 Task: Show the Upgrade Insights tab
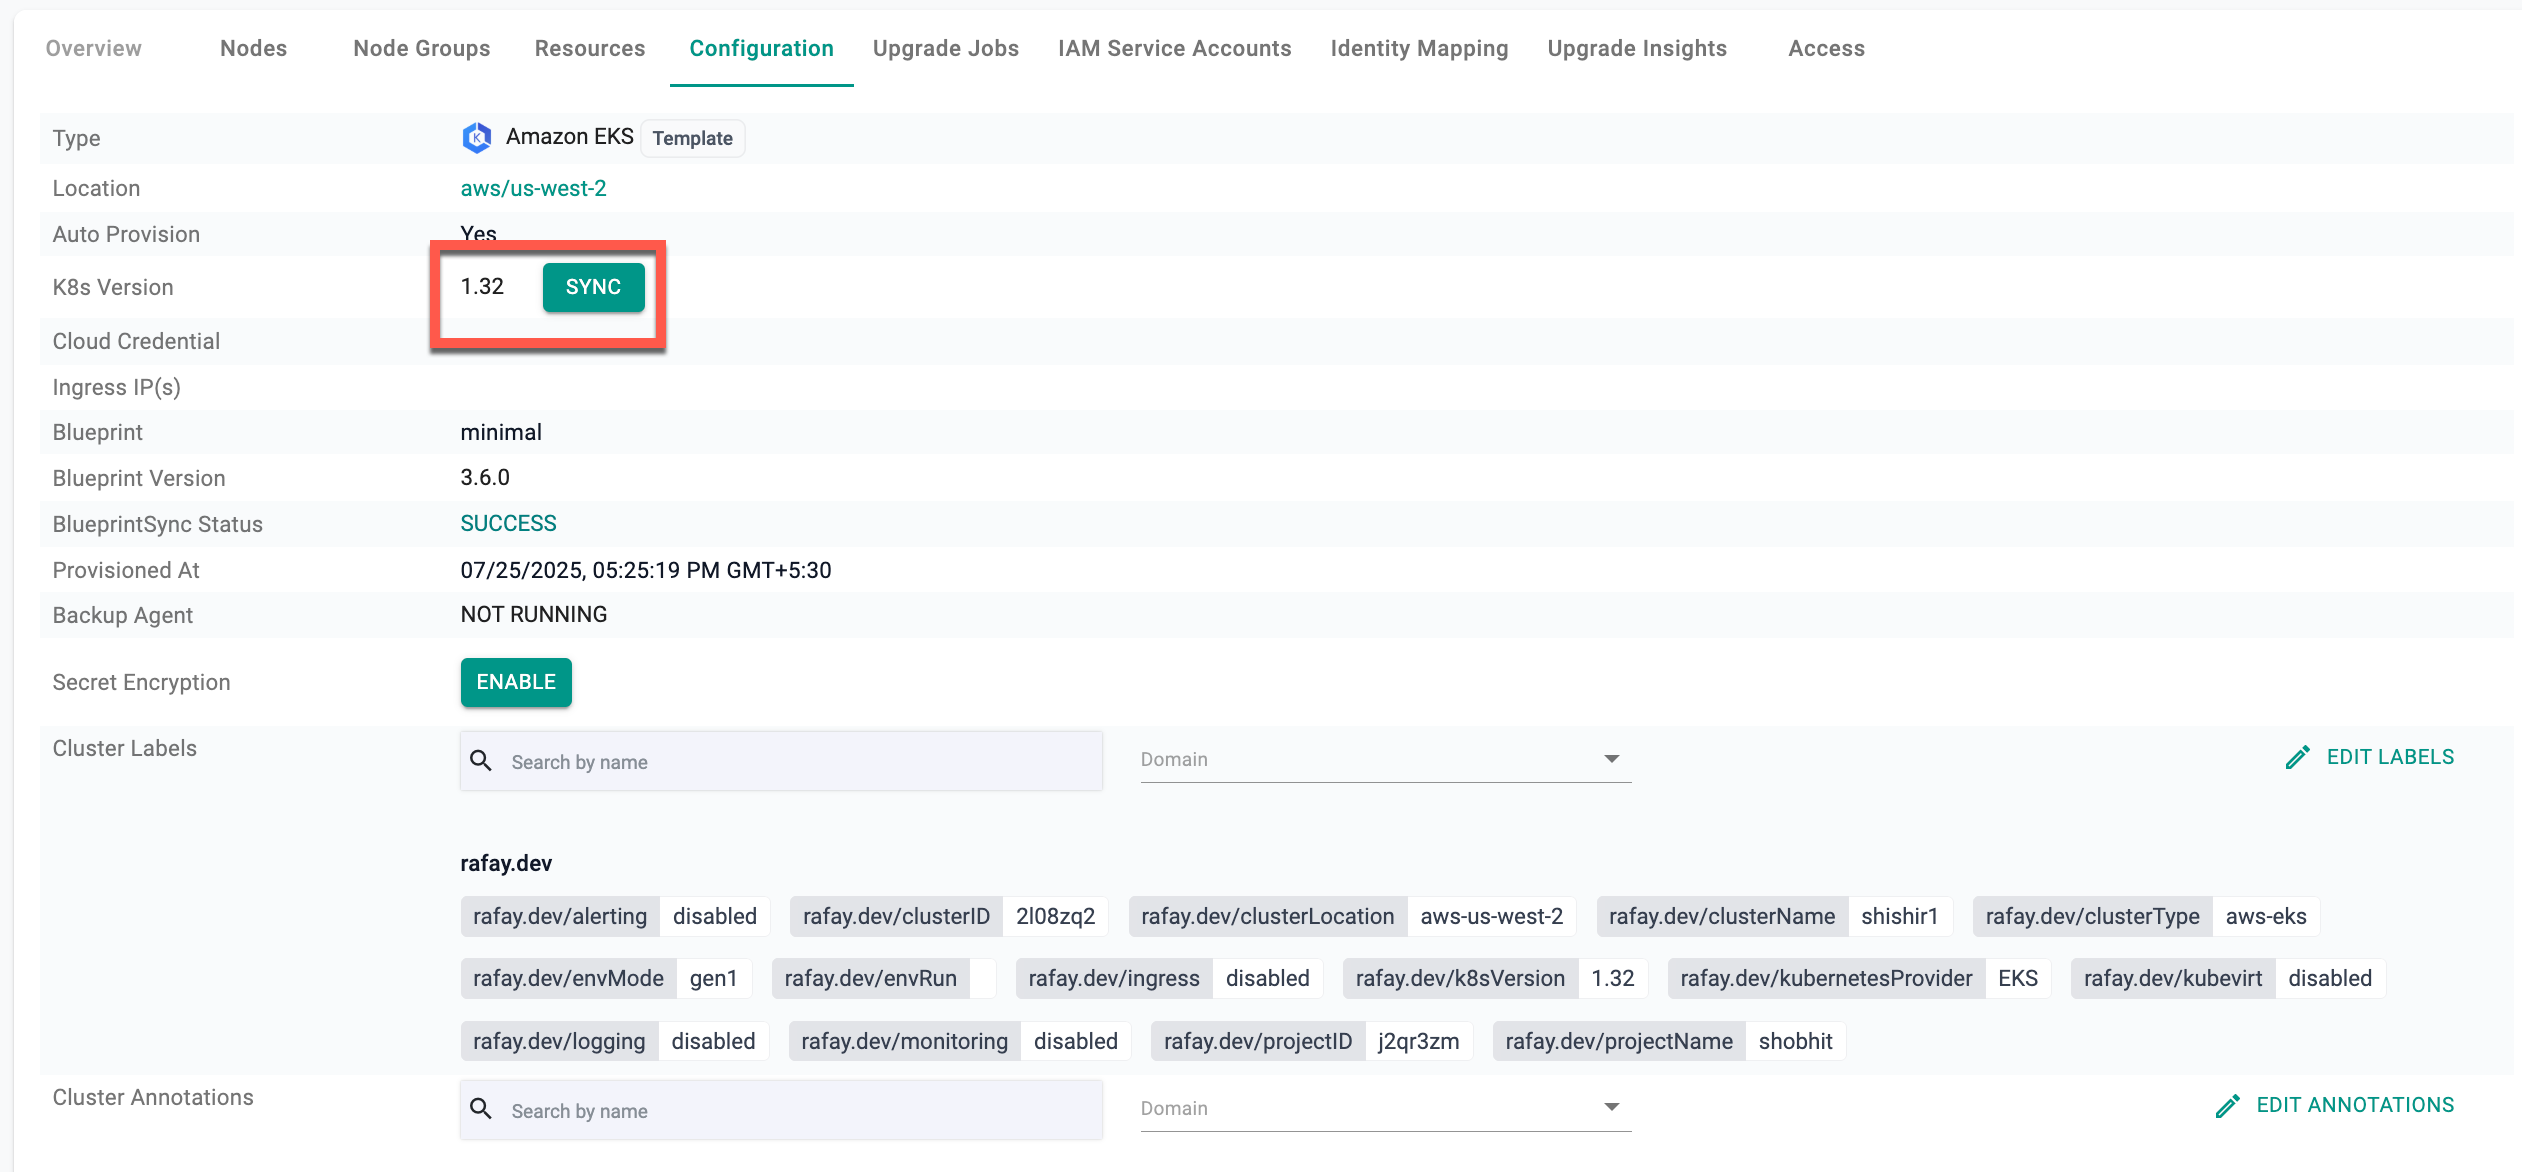(x=1638, y=48)
